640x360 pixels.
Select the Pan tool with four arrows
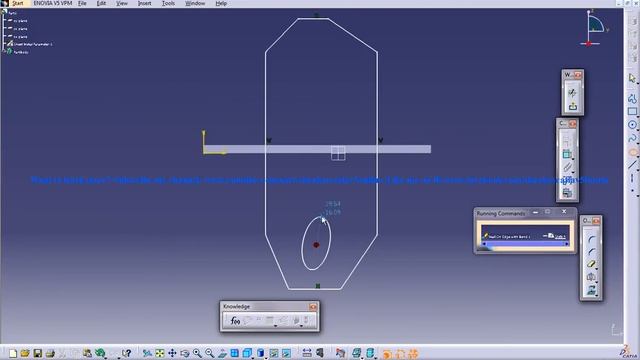coord(172,353)
